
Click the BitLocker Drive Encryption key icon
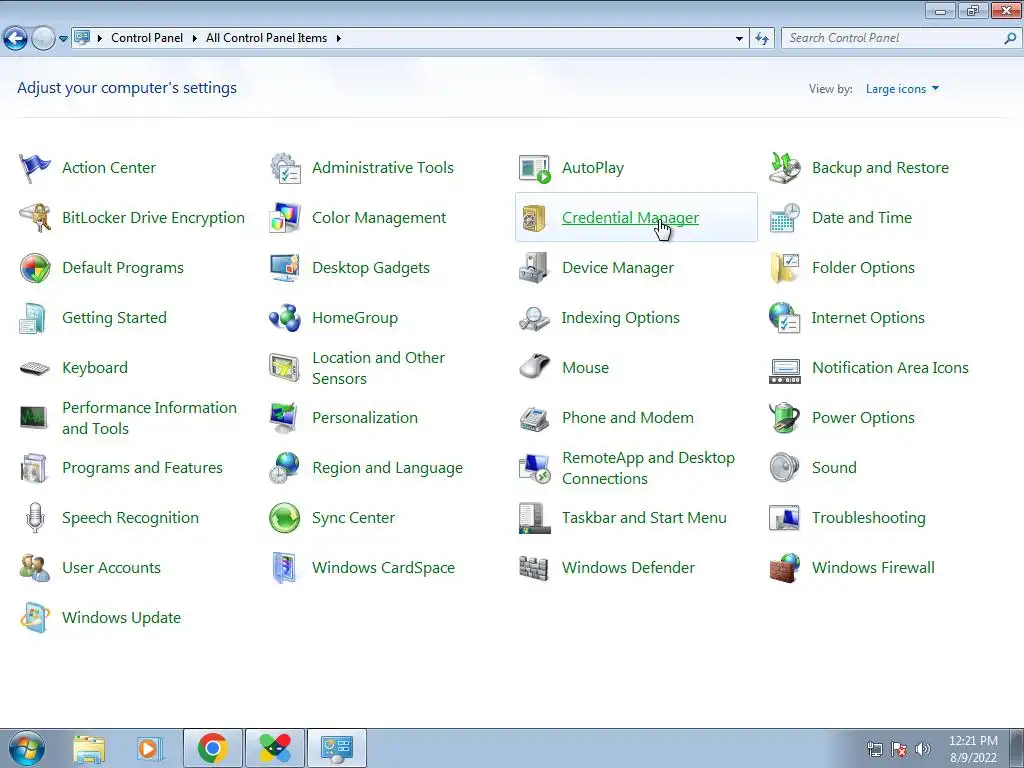[35, 217]
